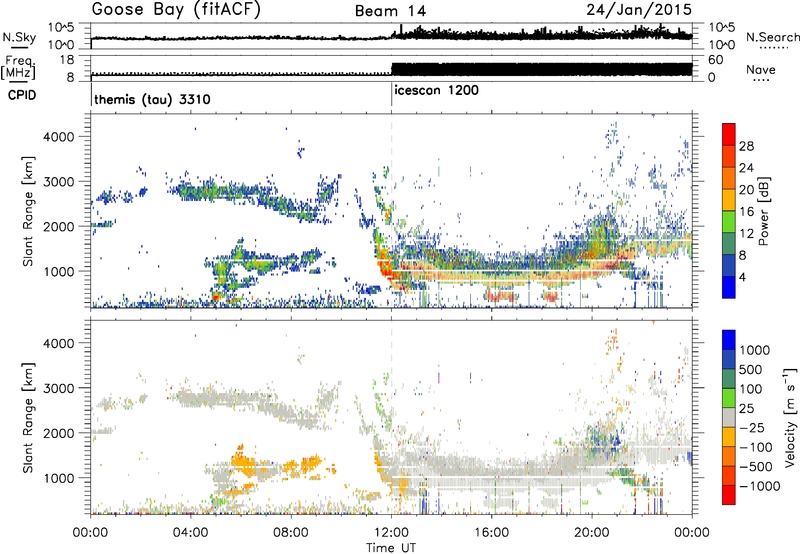Click the 'themis (tau) 3310' CPID text
The height and width of the screenshot is (554, 800).
click(152, 99)
